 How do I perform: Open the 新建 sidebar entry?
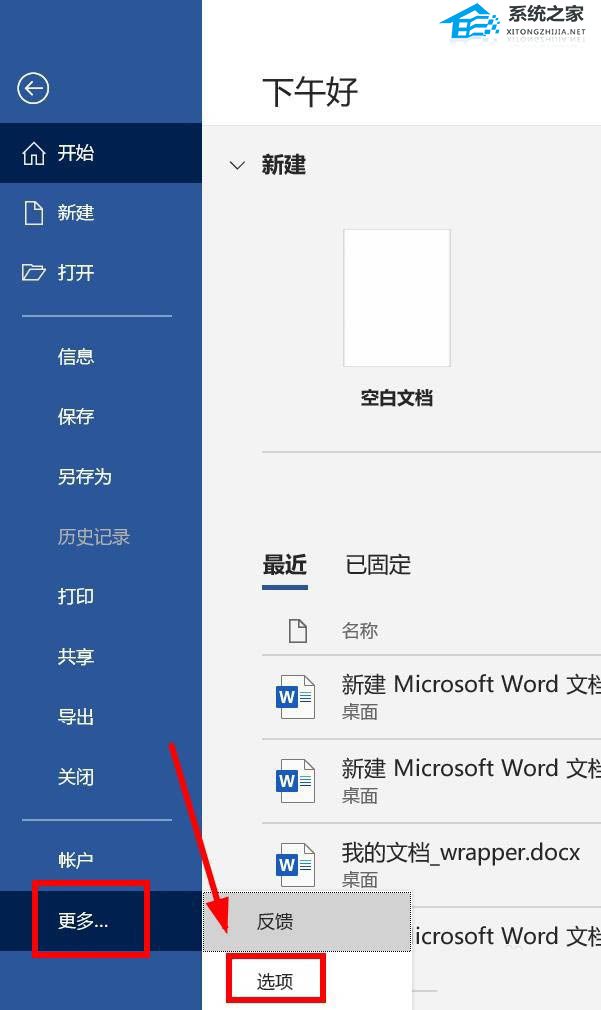point(100,213)
